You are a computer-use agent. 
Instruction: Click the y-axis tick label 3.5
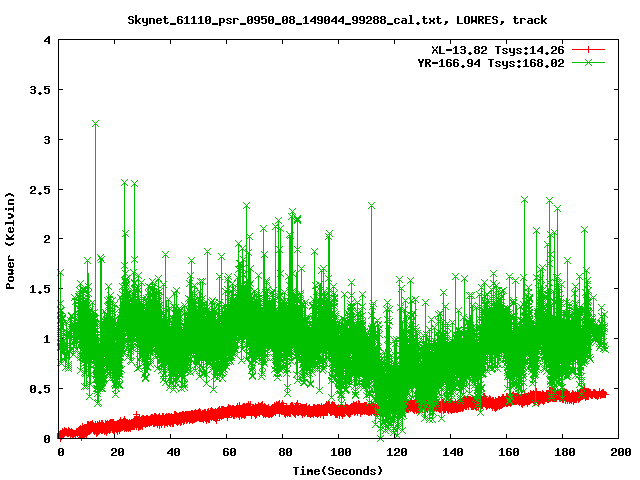[x=41, y=90]
